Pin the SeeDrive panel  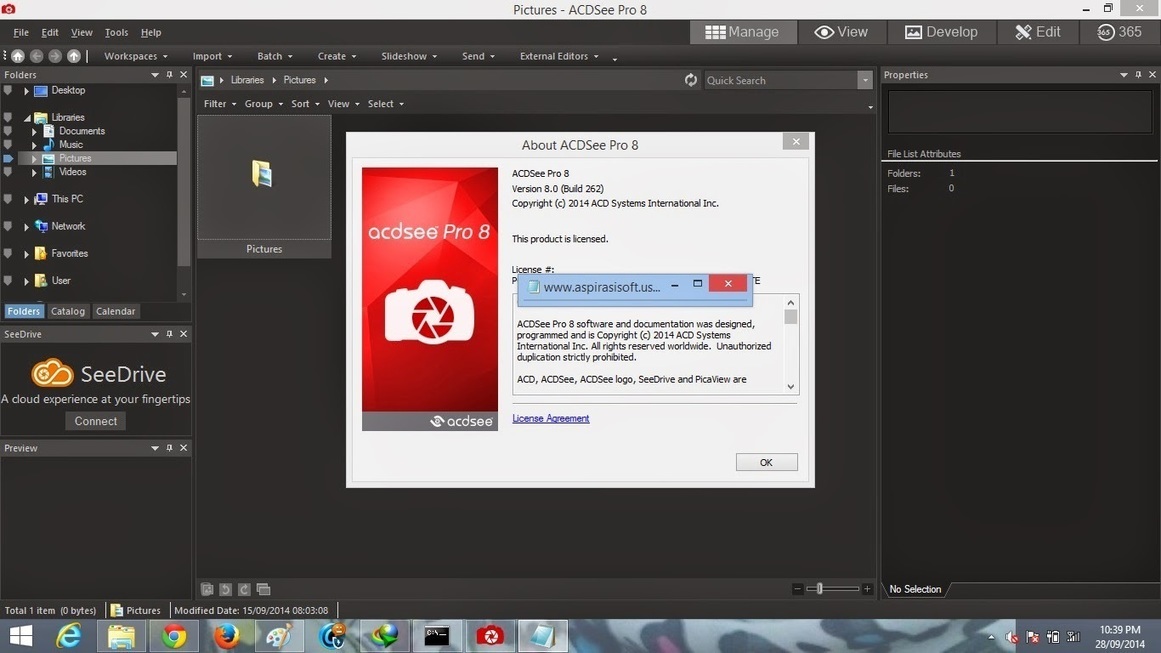(x=170, y=334)
